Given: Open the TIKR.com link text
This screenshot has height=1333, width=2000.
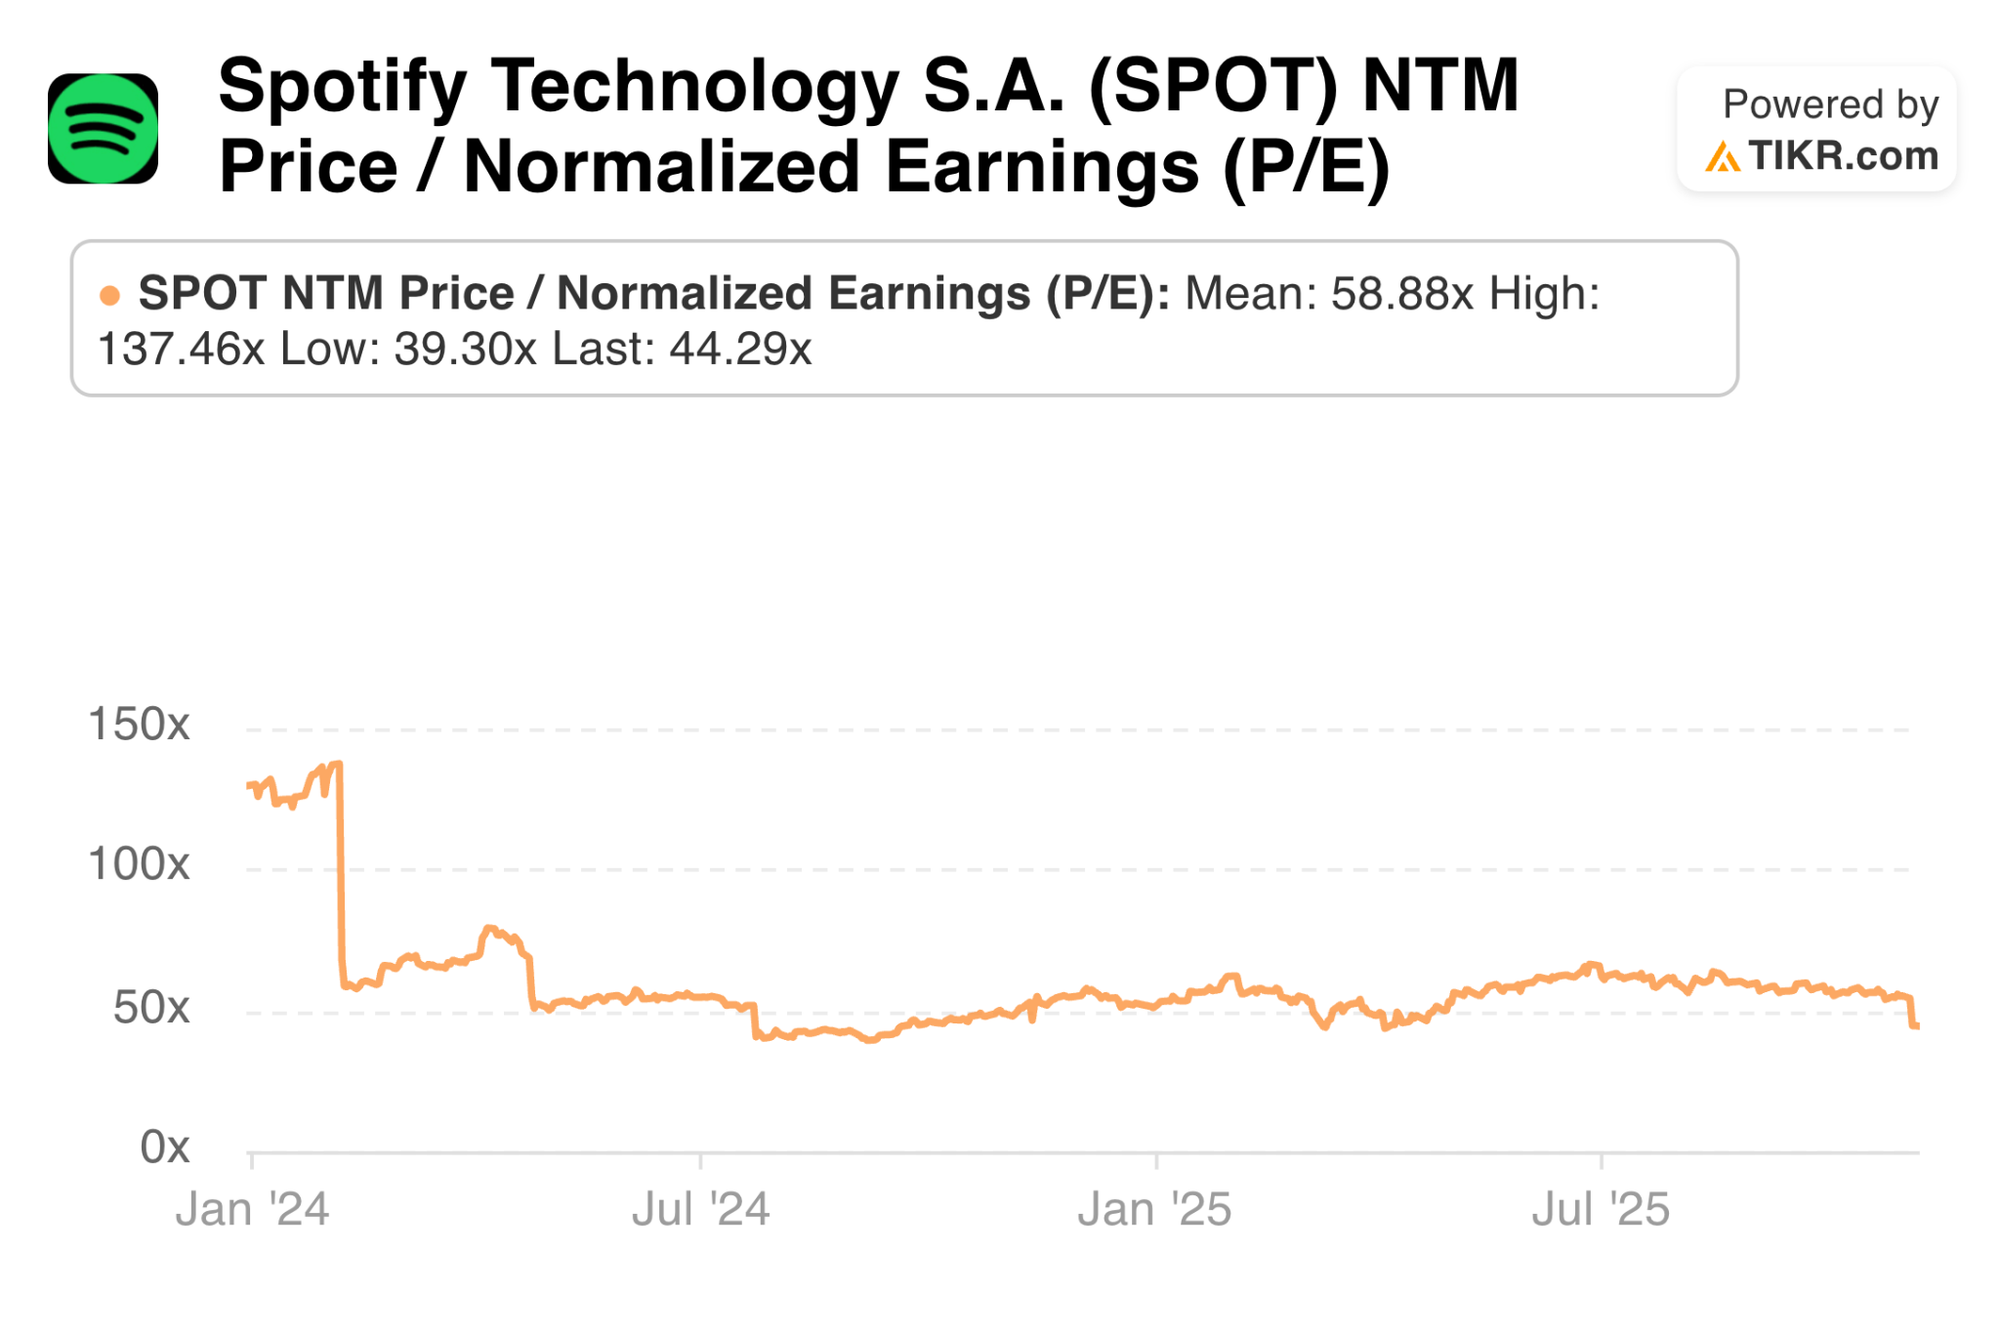Looking at the screenshot, I should click(x=1843, y=156).
